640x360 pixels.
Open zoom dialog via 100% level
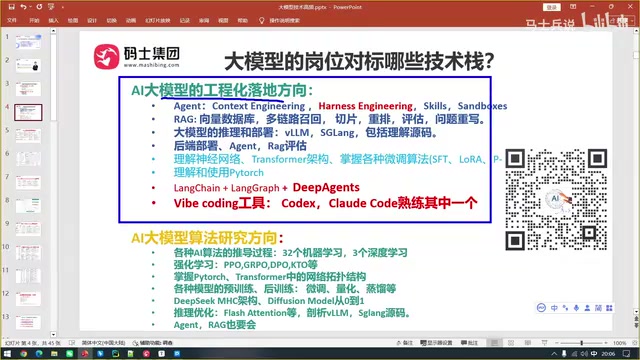click(x=619, y=343)
